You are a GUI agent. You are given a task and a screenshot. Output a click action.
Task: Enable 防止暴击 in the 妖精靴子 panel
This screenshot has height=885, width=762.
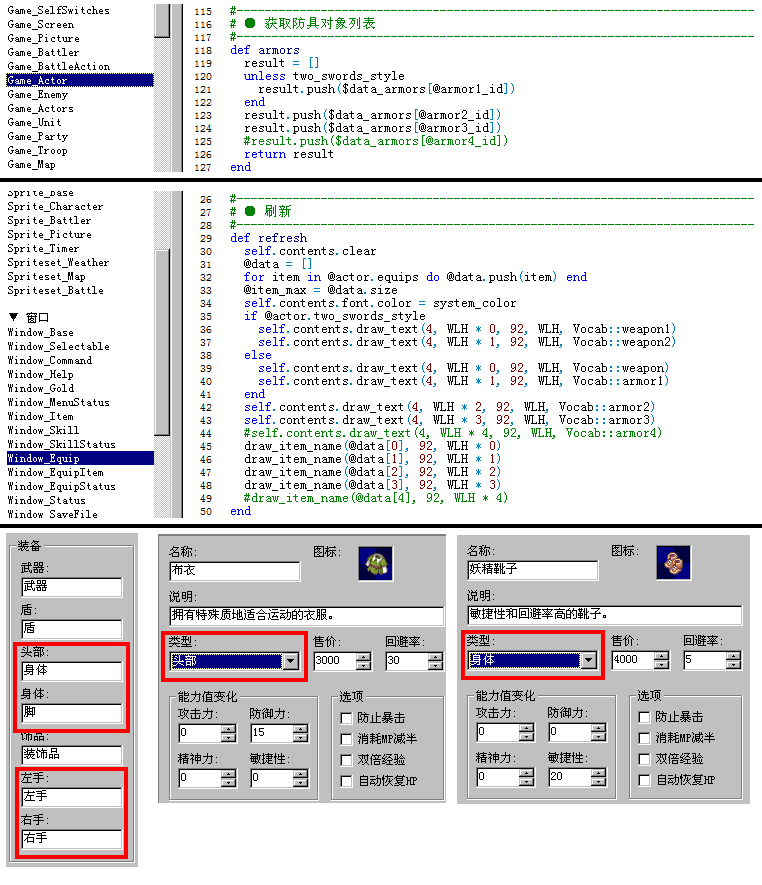click(644, 717)
